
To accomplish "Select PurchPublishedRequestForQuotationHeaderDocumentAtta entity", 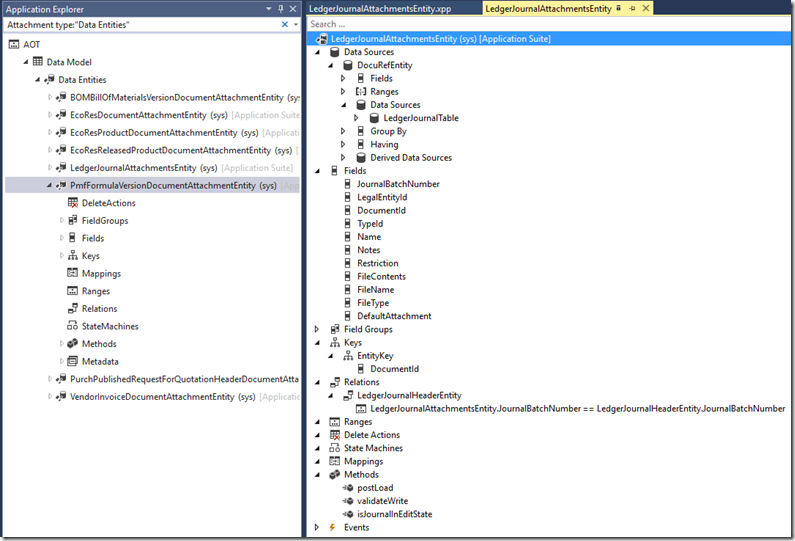I will [x=184, y=379].
